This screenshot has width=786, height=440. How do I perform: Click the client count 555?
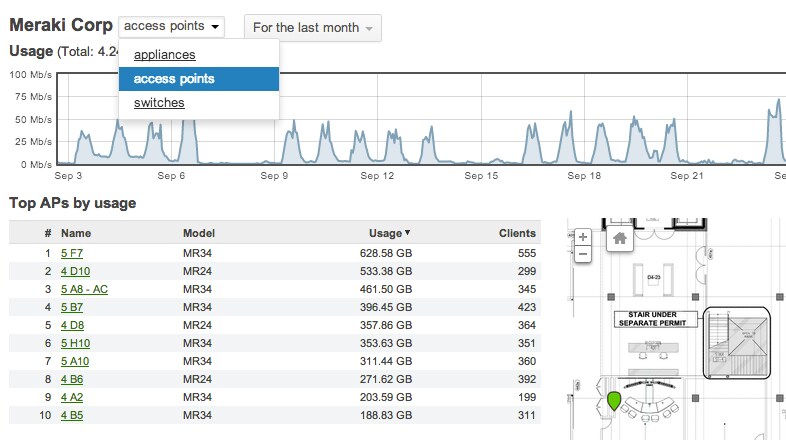[527, 253]
